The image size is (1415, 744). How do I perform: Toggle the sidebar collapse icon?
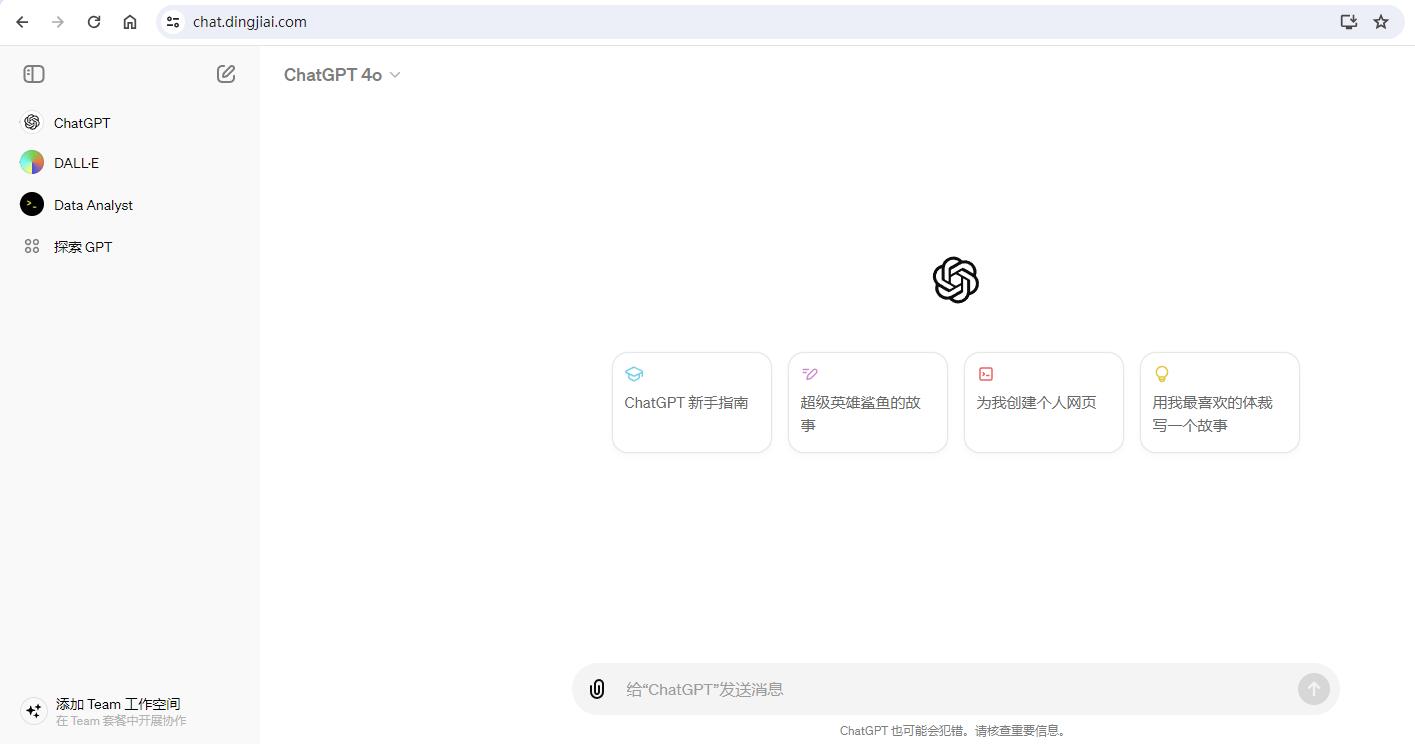point(34,74)
